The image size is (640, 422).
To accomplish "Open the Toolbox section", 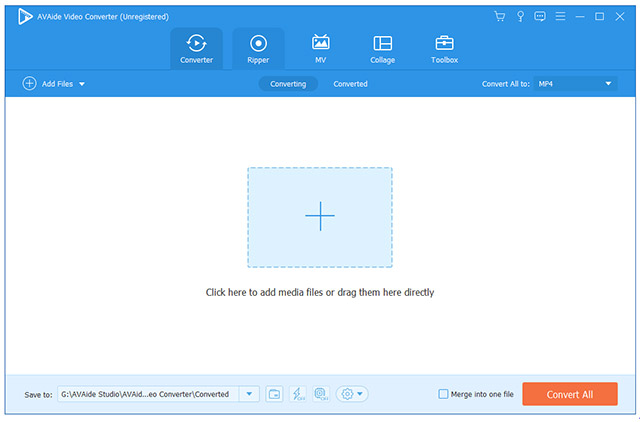I will (x=444, y=48).
